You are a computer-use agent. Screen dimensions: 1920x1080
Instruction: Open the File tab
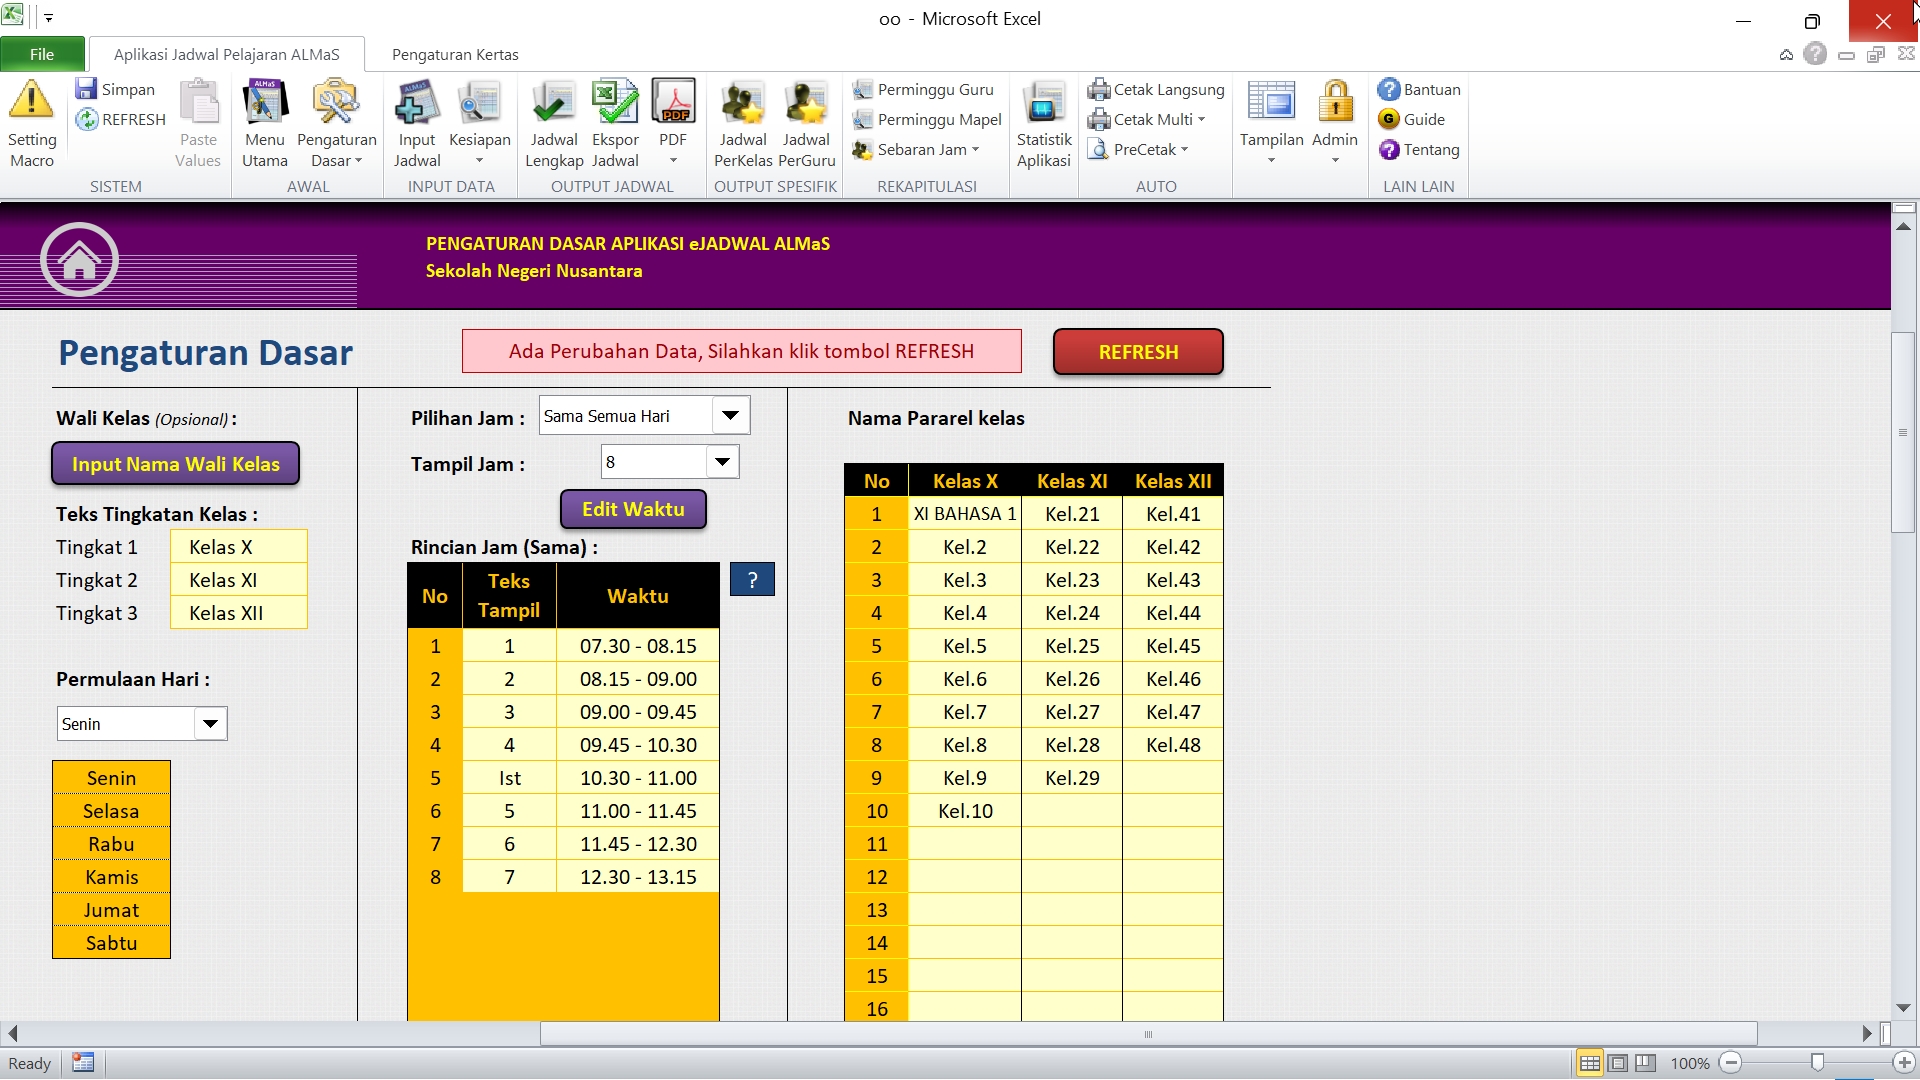pos(42,54)
